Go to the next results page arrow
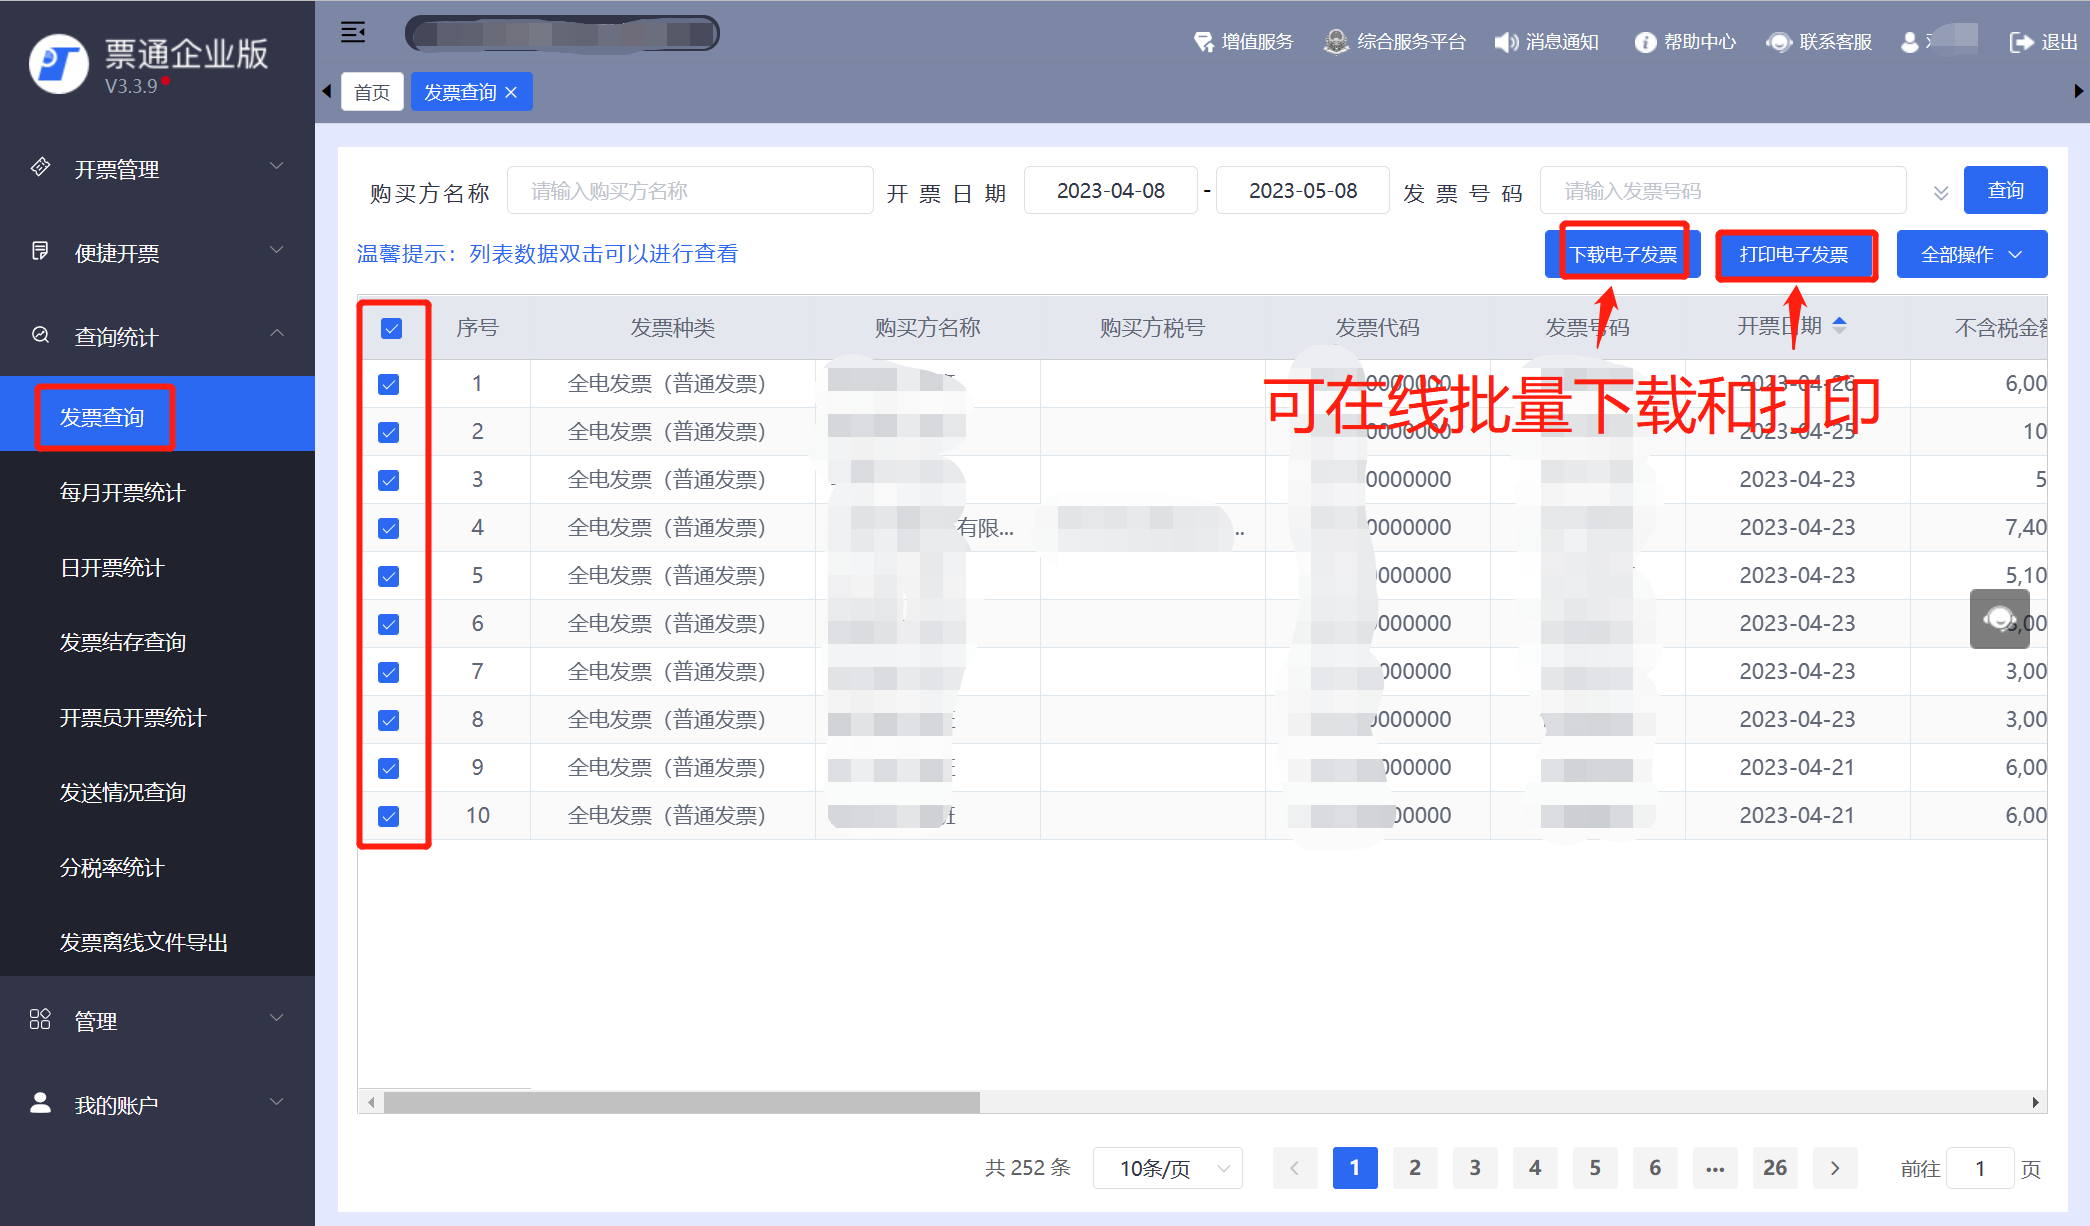This screenshot has width=2090, height=1226. pos(1835,1168)
